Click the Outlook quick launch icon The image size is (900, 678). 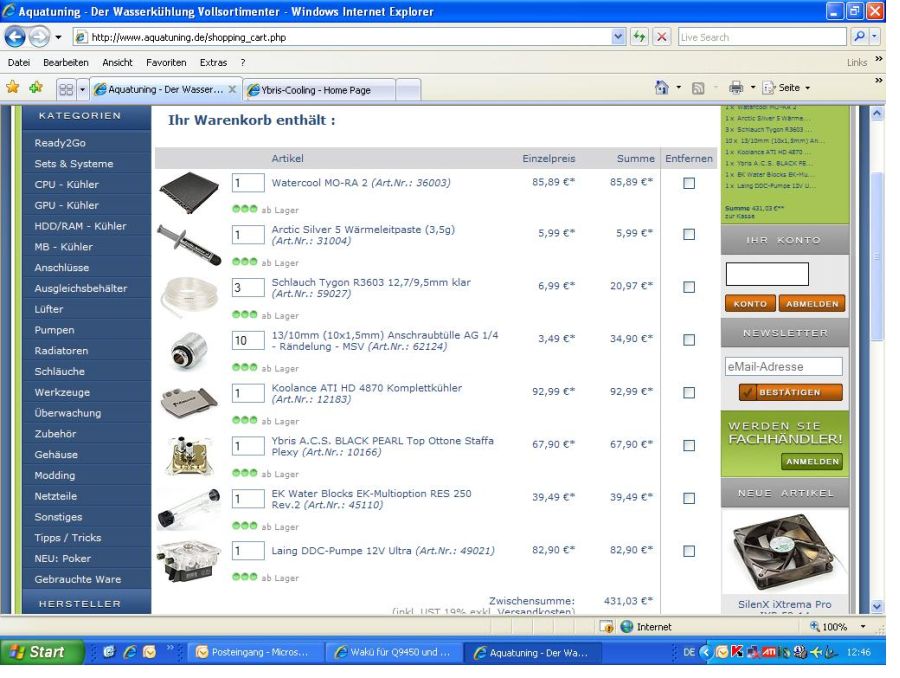[x=149, y=652]
